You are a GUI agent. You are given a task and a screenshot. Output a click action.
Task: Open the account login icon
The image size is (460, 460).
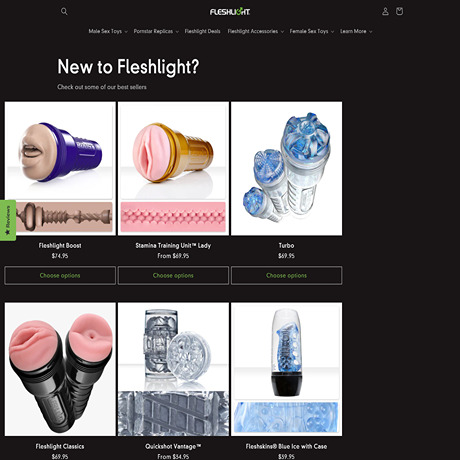(385, 12)
